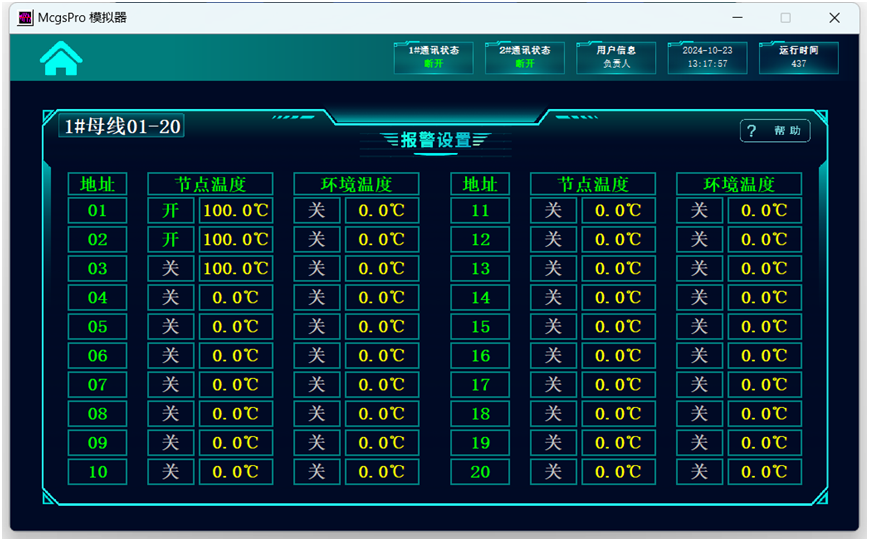Toggle ambient temperature alarm for address 18

(699, 414)
